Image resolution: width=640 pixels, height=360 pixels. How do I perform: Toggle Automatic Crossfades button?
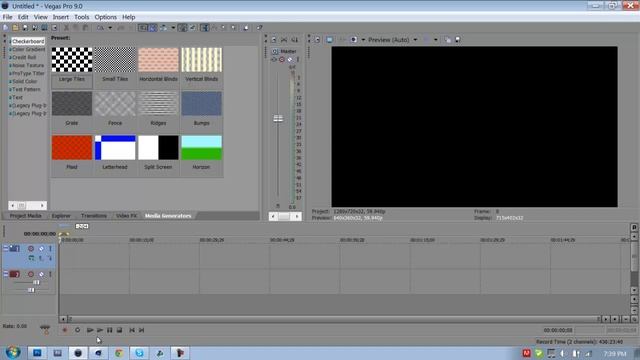tap(152, 28)
